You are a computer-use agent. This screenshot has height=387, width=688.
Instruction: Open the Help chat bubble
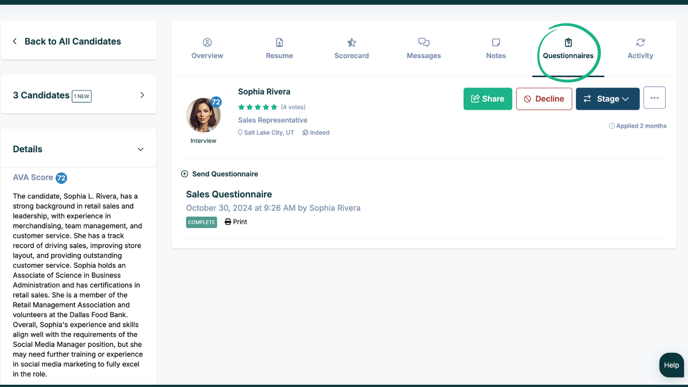click(x=671, y=365)
